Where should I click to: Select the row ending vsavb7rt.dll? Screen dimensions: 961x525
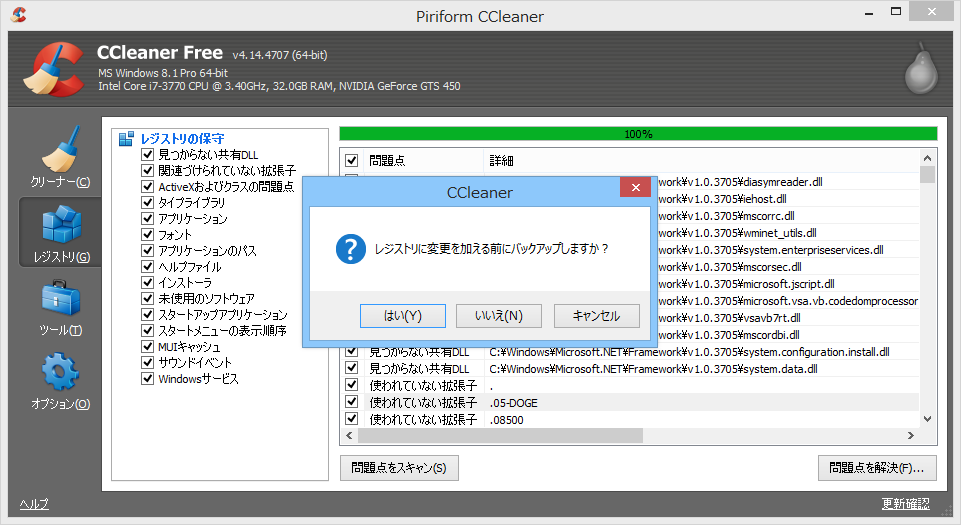[x=788, y=318]
